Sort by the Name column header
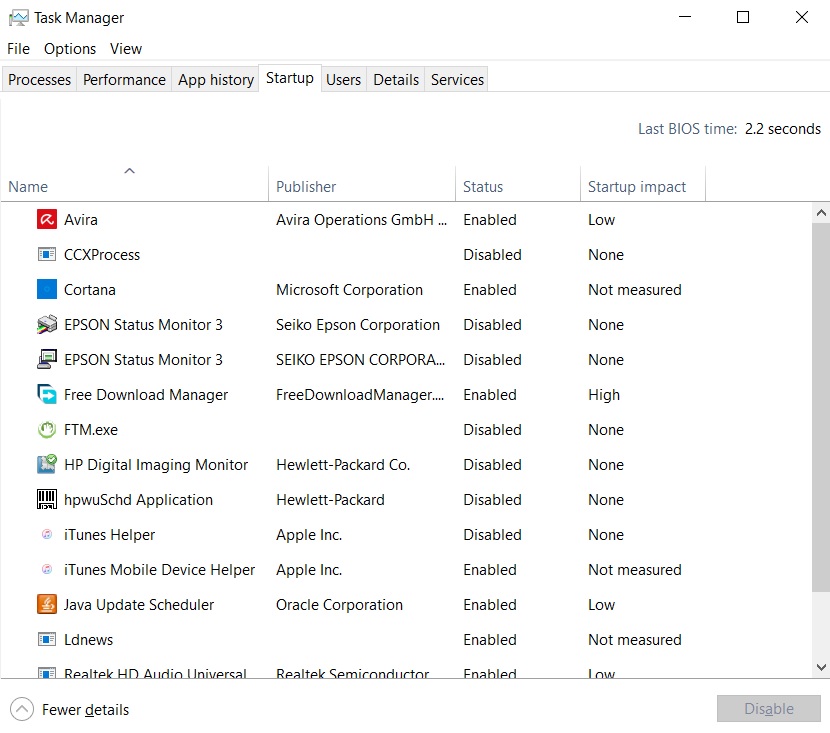 134,183
